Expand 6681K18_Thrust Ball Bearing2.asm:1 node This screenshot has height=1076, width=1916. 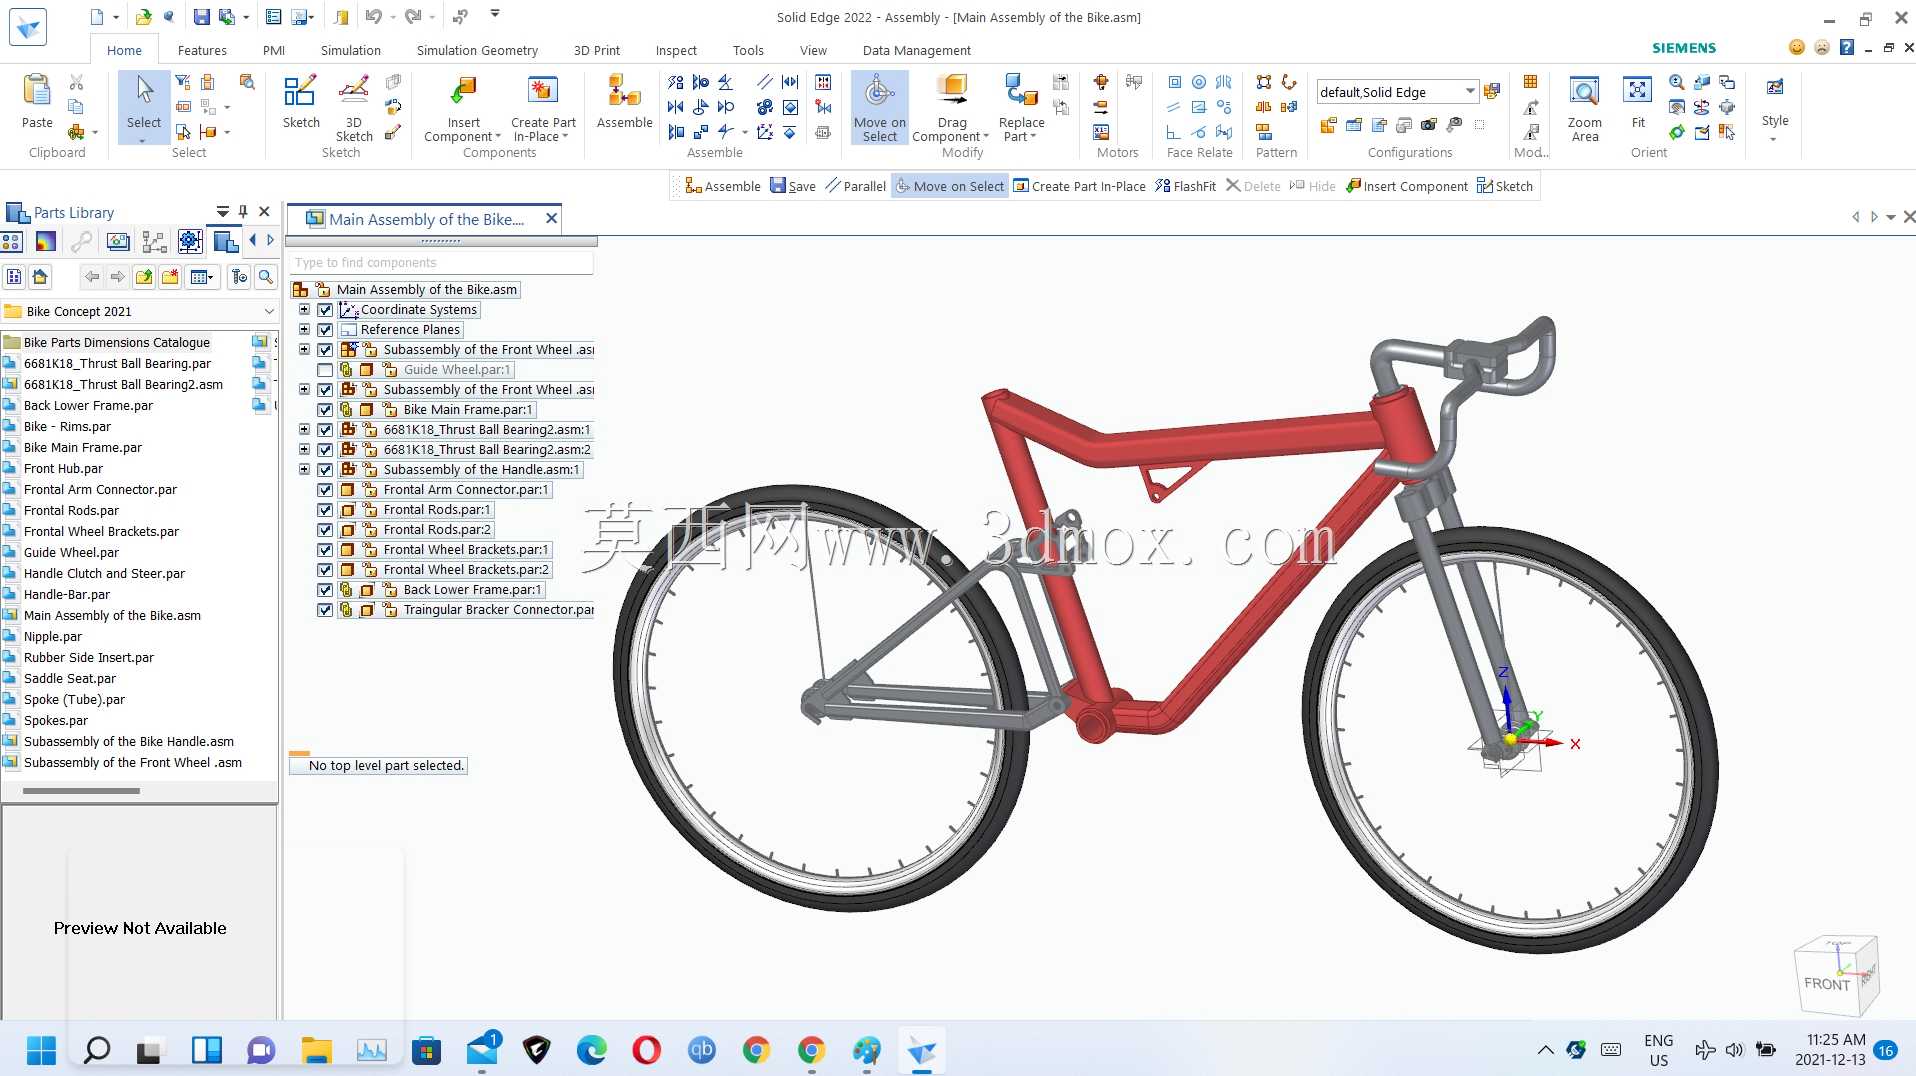(304, 430)
